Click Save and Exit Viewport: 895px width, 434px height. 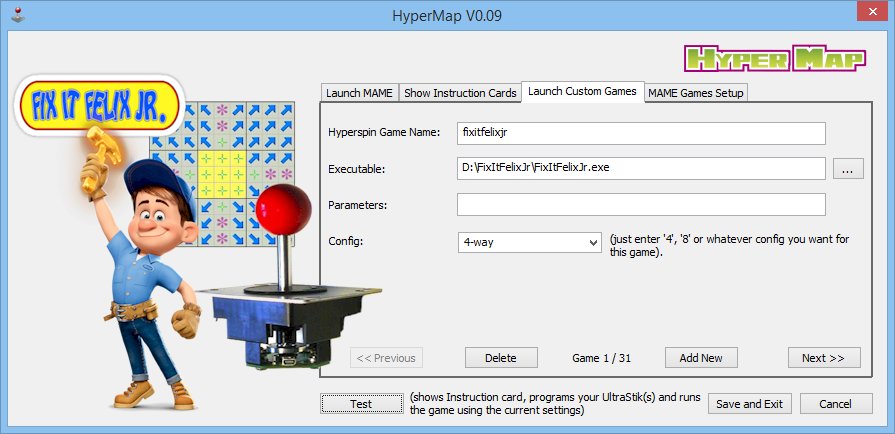pyautogui.click(x=749, y=404)
